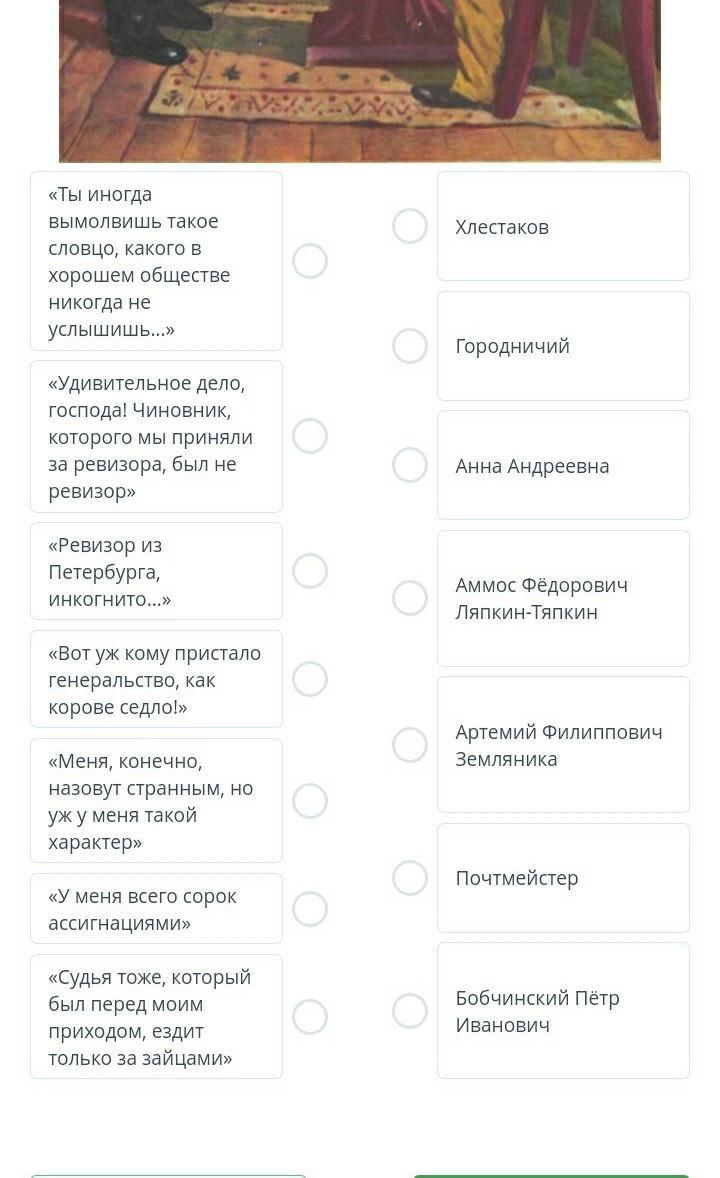The image size is (720, 1178).
Task: Select the circle next to Городничий
Action: point(410,346)
